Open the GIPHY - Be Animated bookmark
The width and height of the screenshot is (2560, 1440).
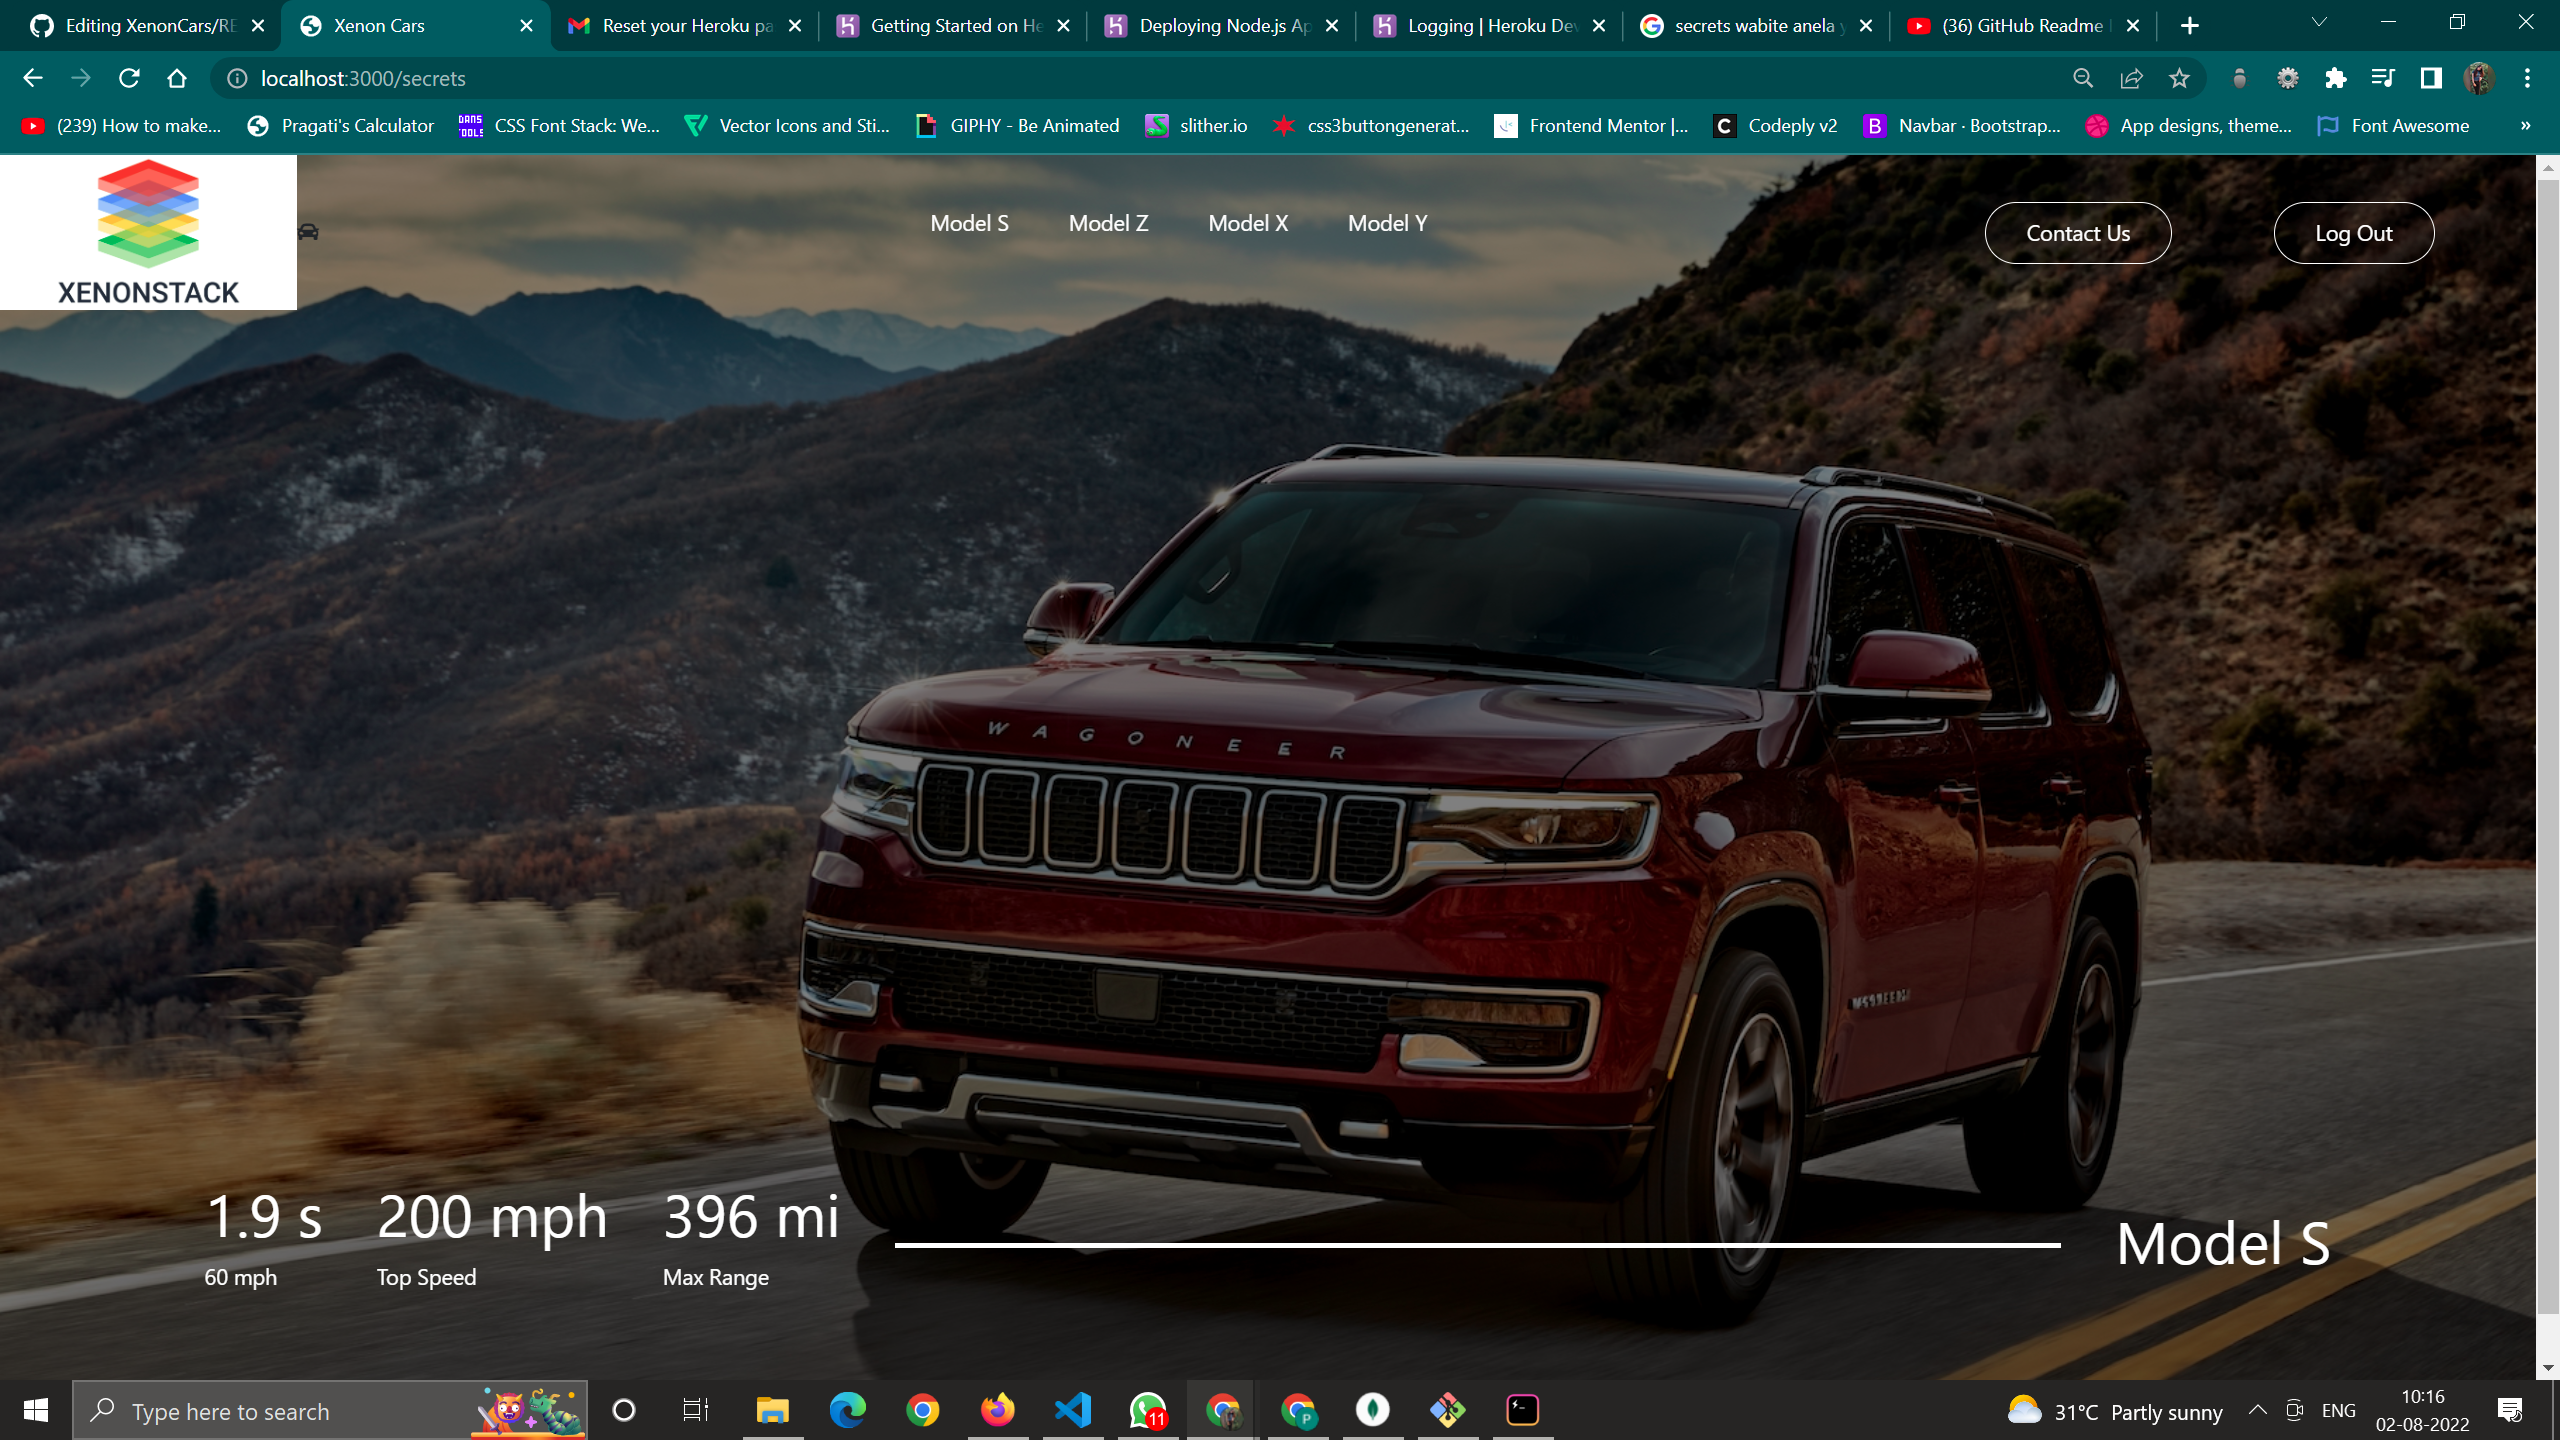[x=1018, y=126]
